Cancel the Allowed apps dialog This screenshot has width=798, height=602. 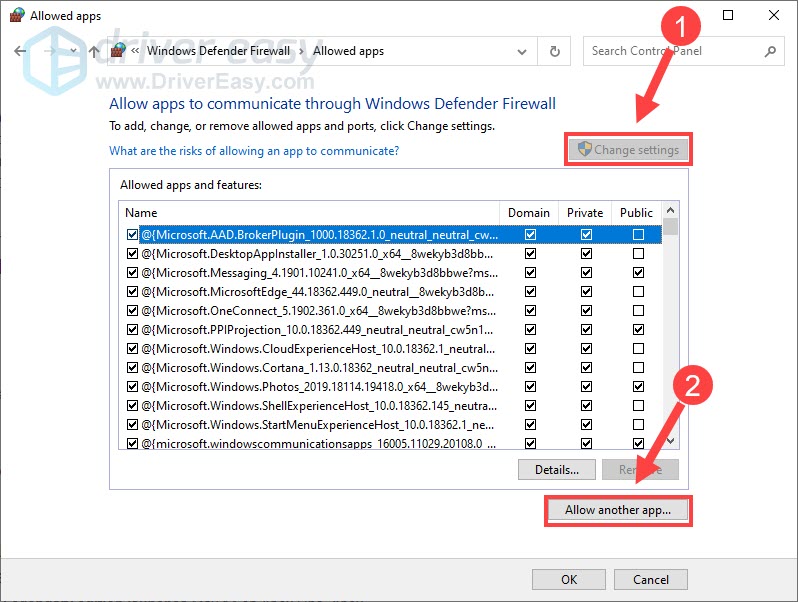651,580
